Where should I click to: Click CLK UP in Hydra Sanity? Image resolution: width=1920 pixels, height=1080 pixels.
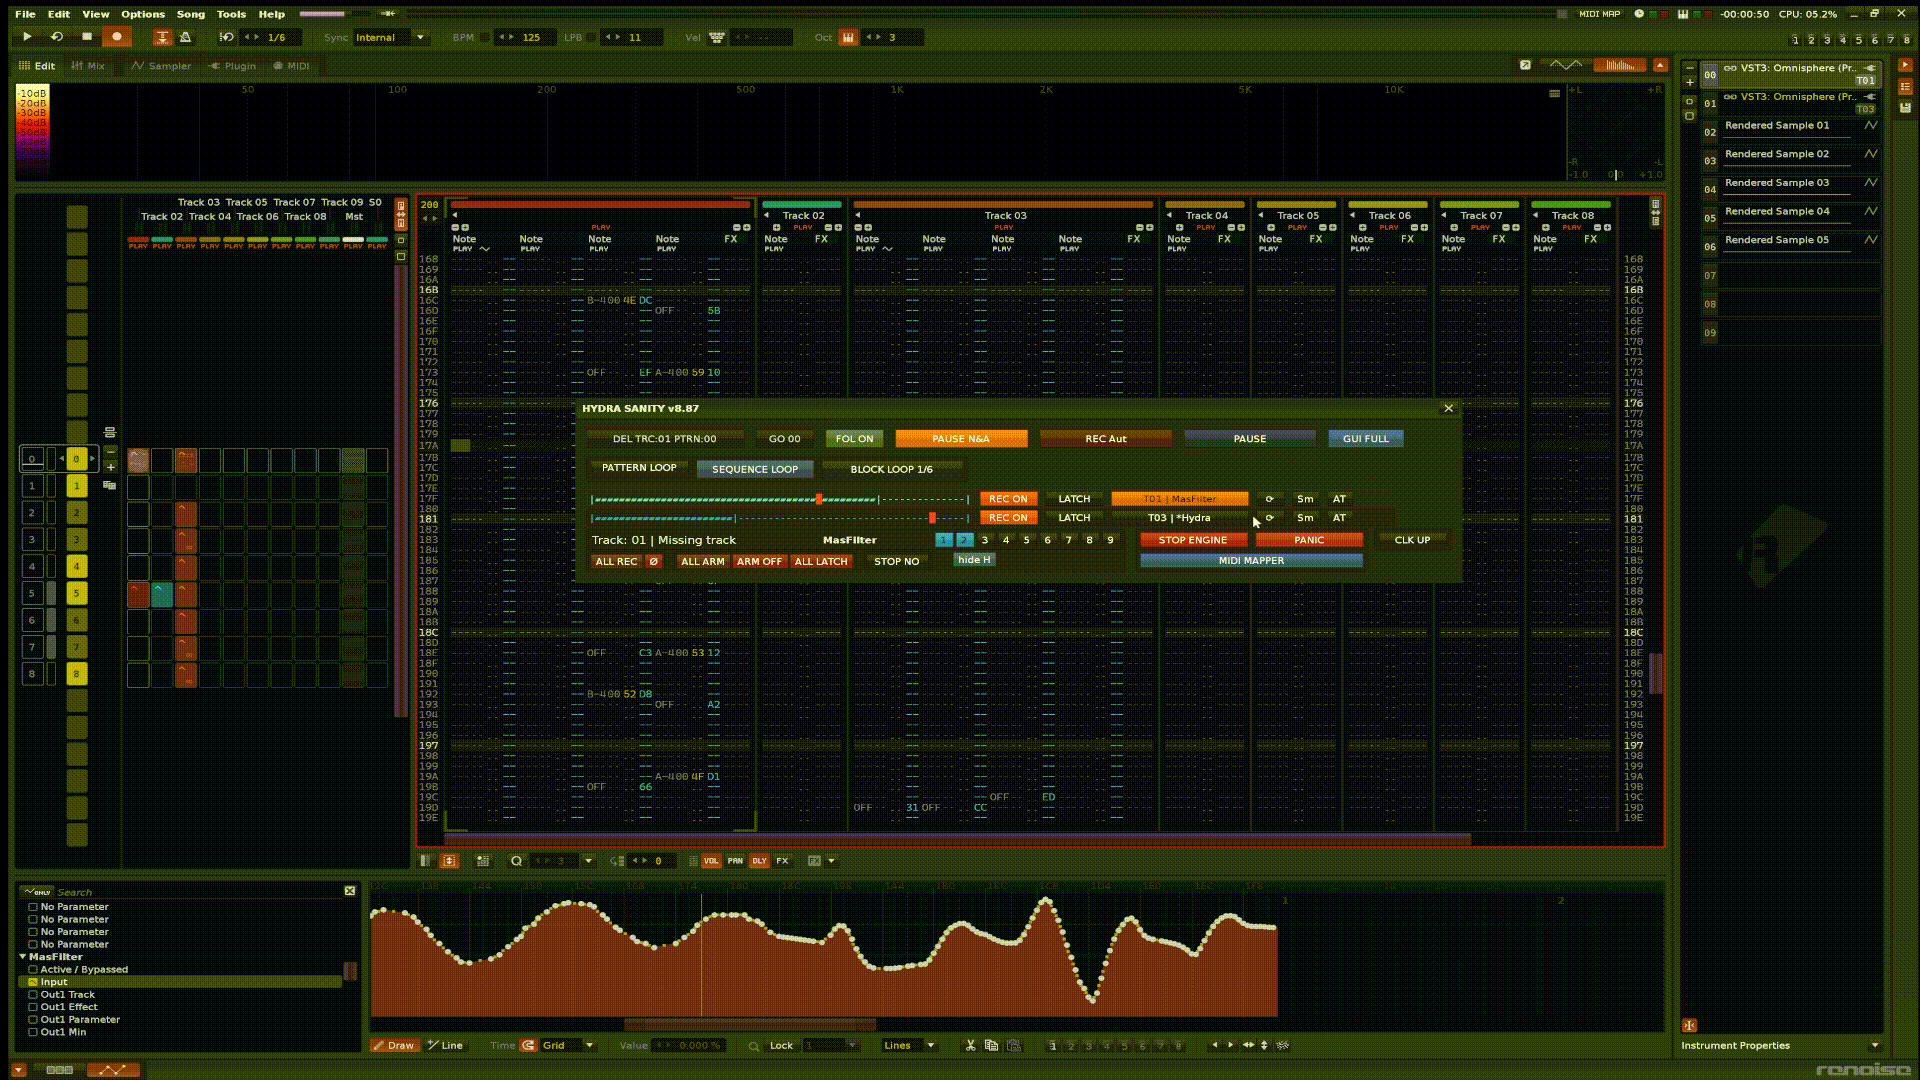(1412, 540)
